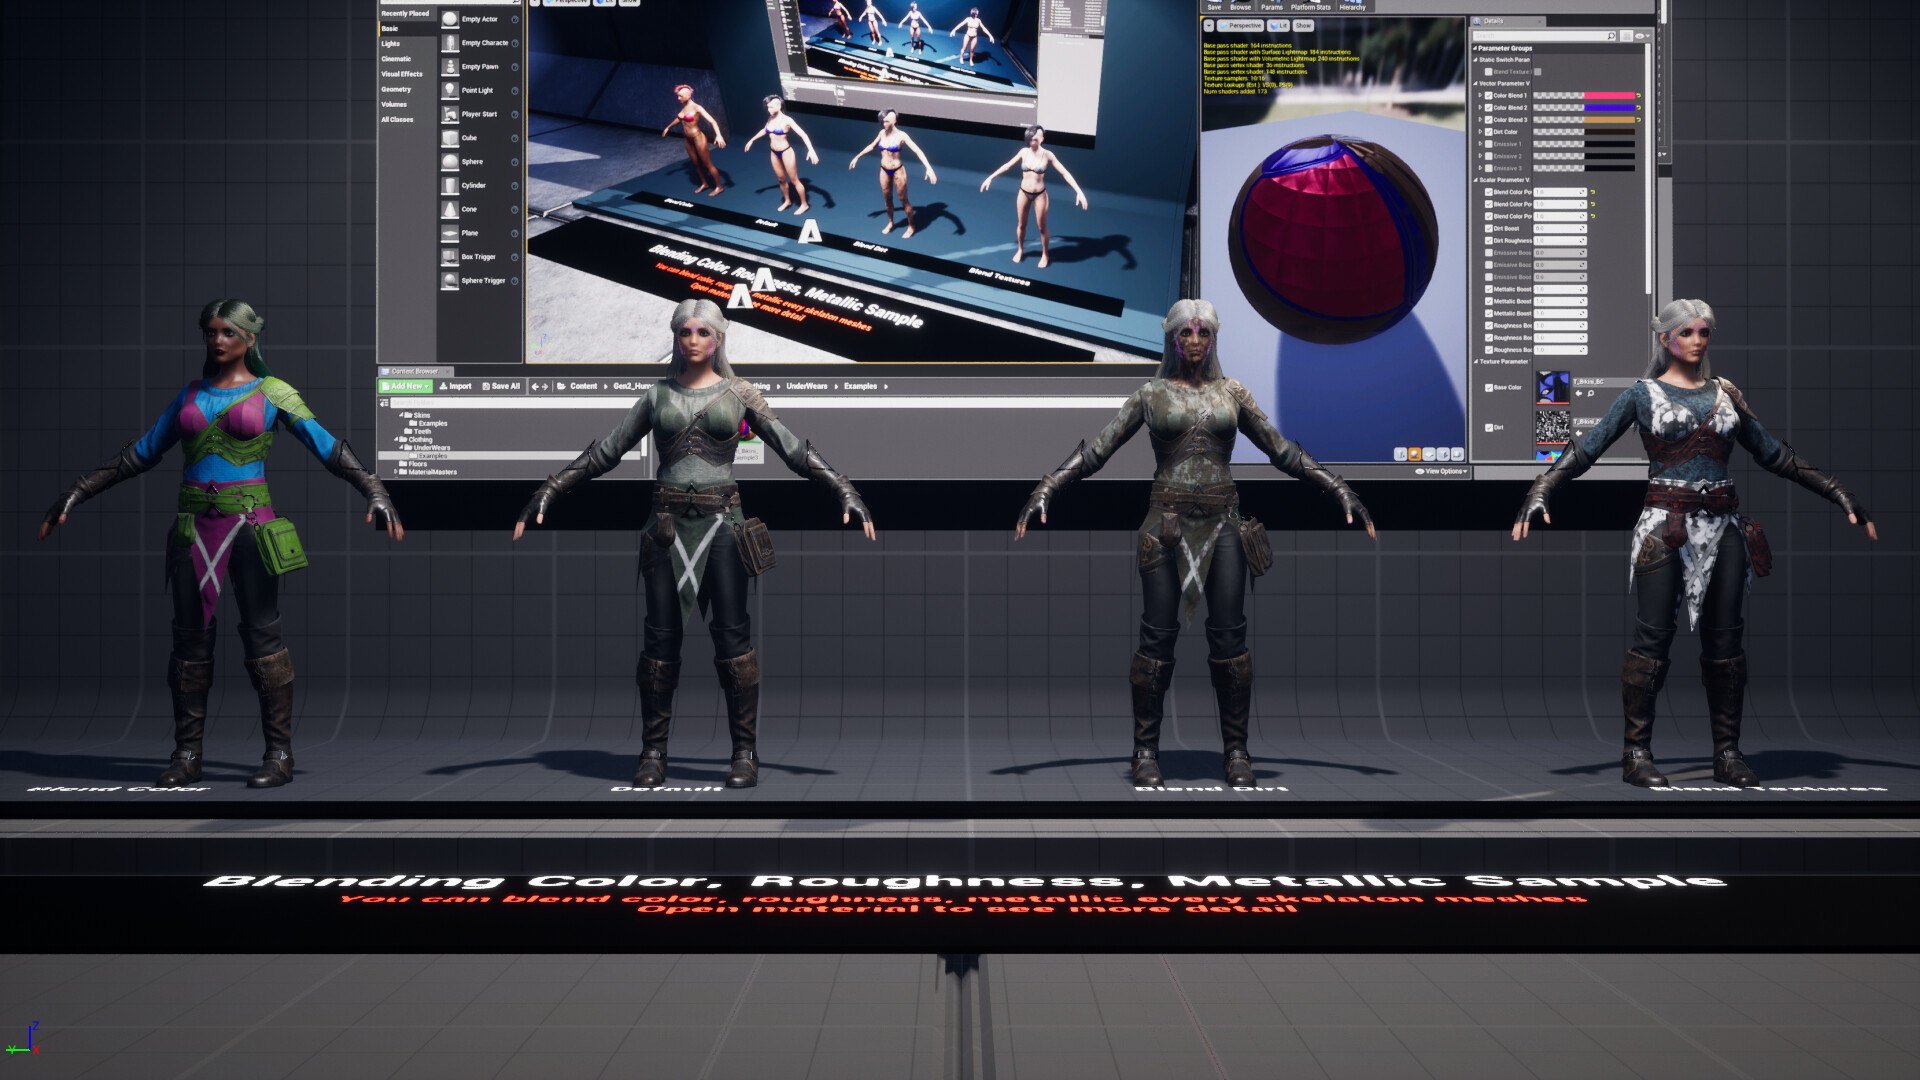
Task: Enable the Blend Texture static switch checkbox
Action: tap(1488, 72)
